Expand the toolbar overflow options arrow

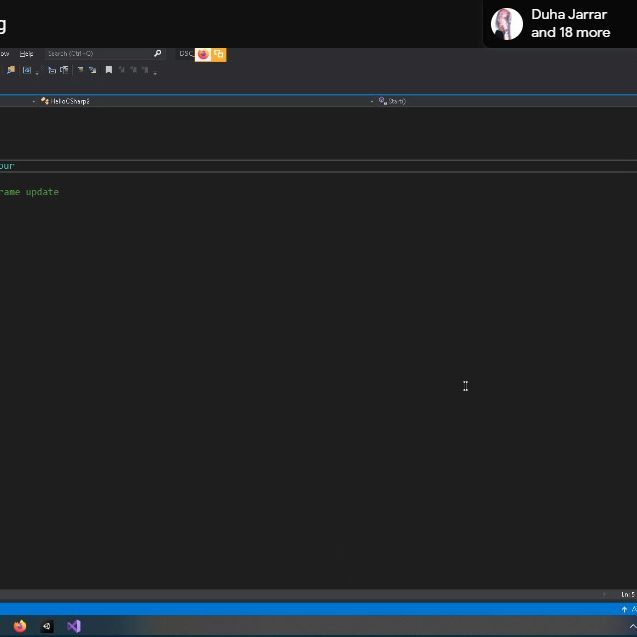[157, 71]
